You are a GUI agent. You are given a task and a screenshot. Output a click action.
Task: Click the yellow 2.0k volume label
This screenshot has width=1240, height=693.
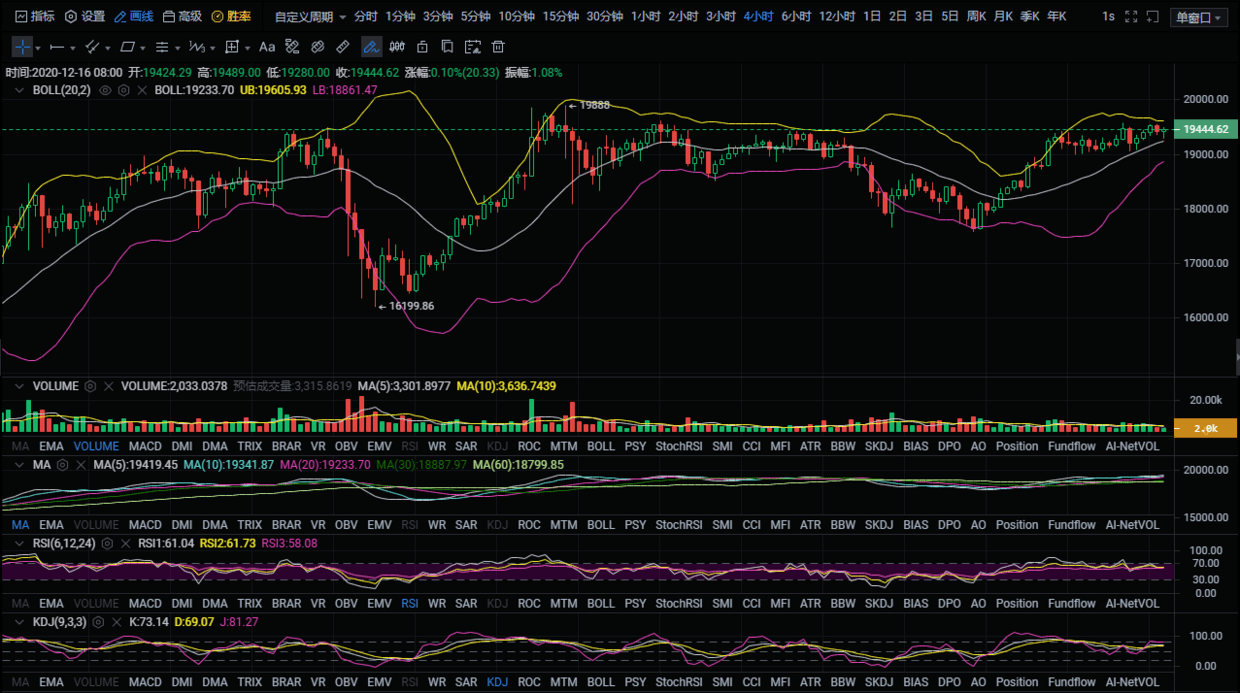(x=1207, y=428)
